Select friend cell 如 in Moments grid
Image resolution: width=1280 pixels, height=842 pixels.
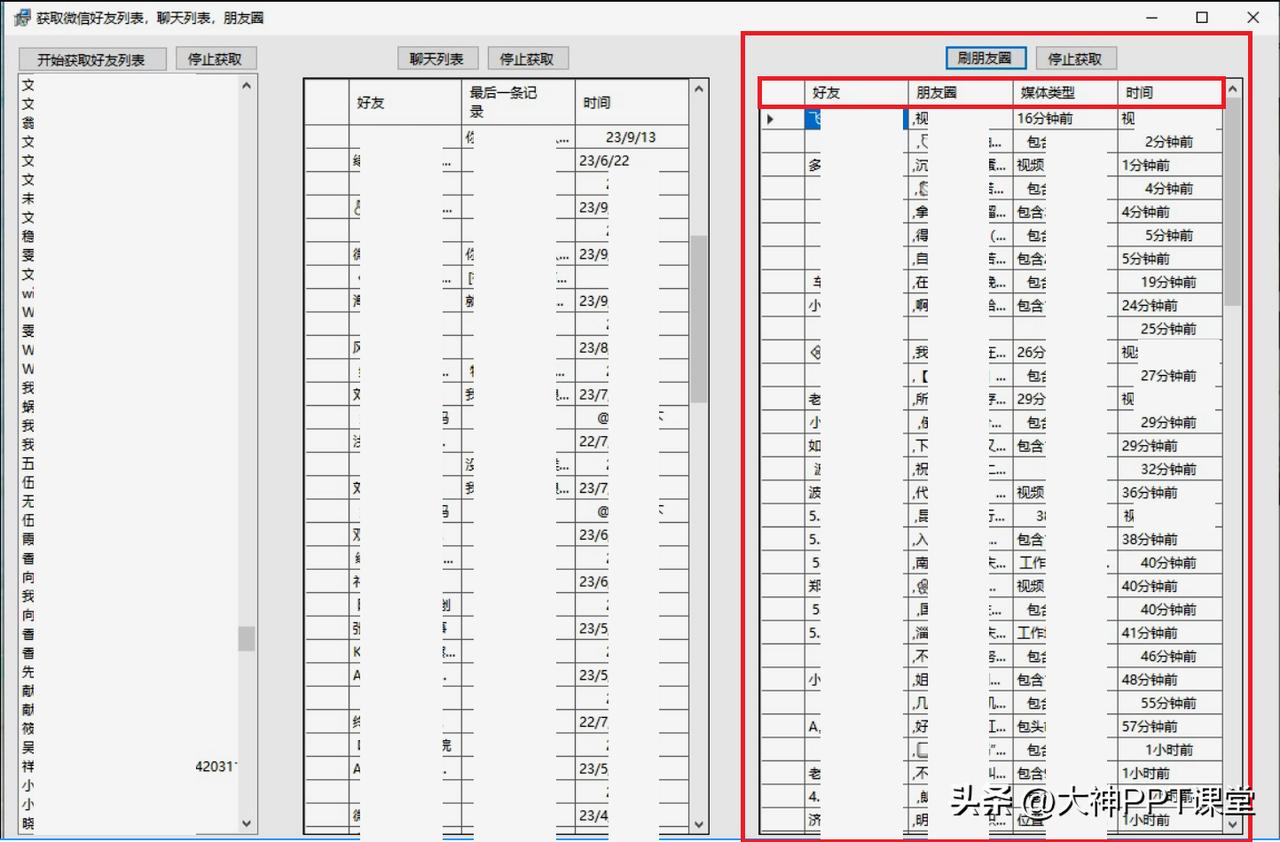coord(856,446)
